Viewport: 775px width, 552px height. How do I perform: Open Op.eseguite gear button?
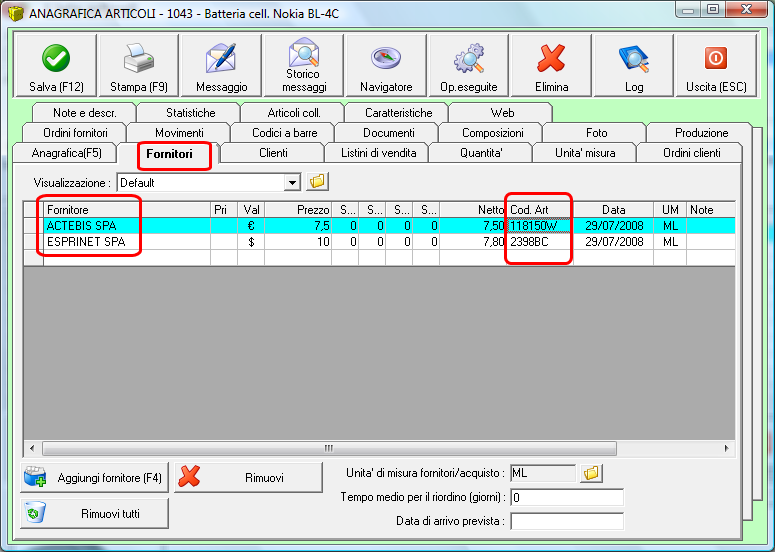469,65
